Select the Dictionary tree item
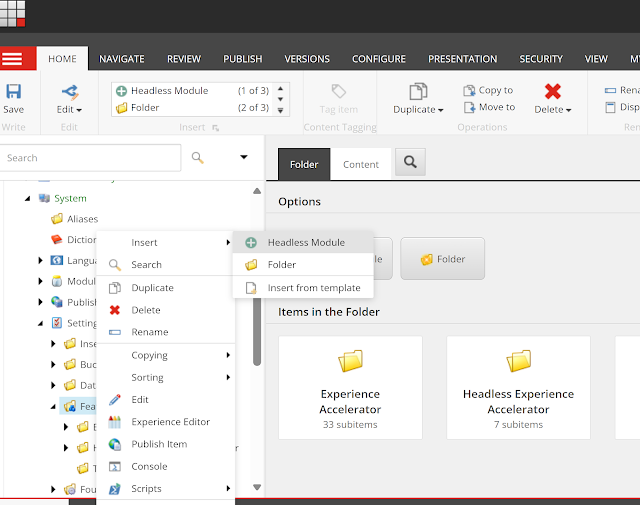The height and width of the screenshot is (505, 640). 74,240
